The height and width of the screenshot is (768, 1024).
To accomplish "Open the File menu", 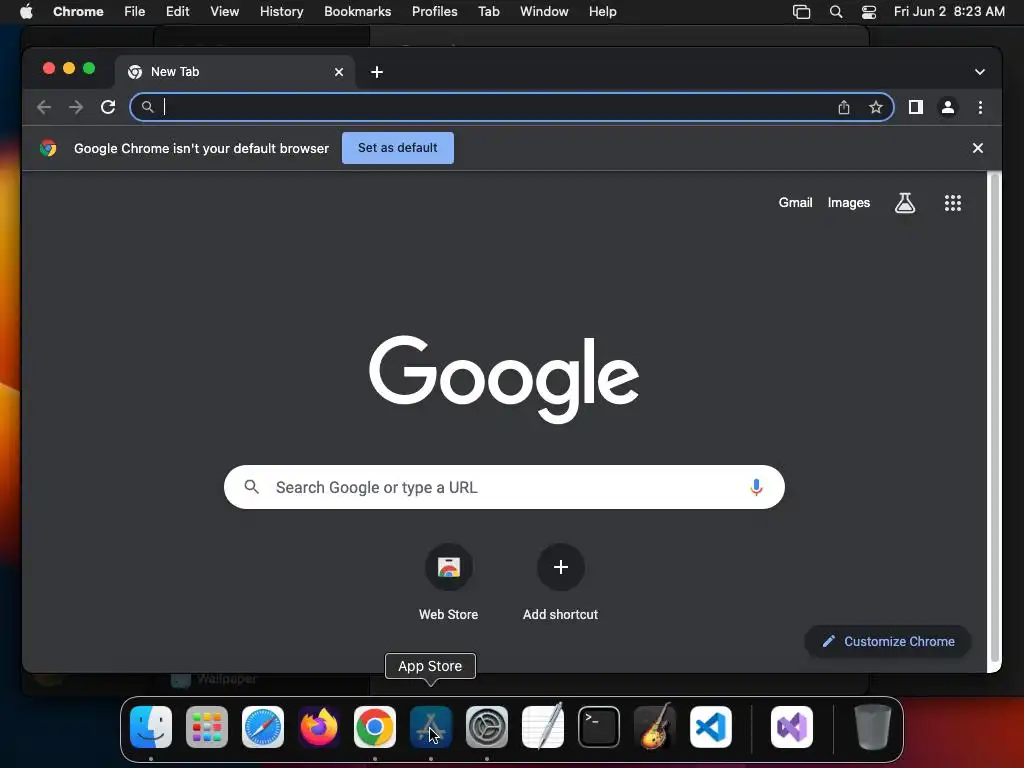I will pyautogui.click(x=135, y=11).
